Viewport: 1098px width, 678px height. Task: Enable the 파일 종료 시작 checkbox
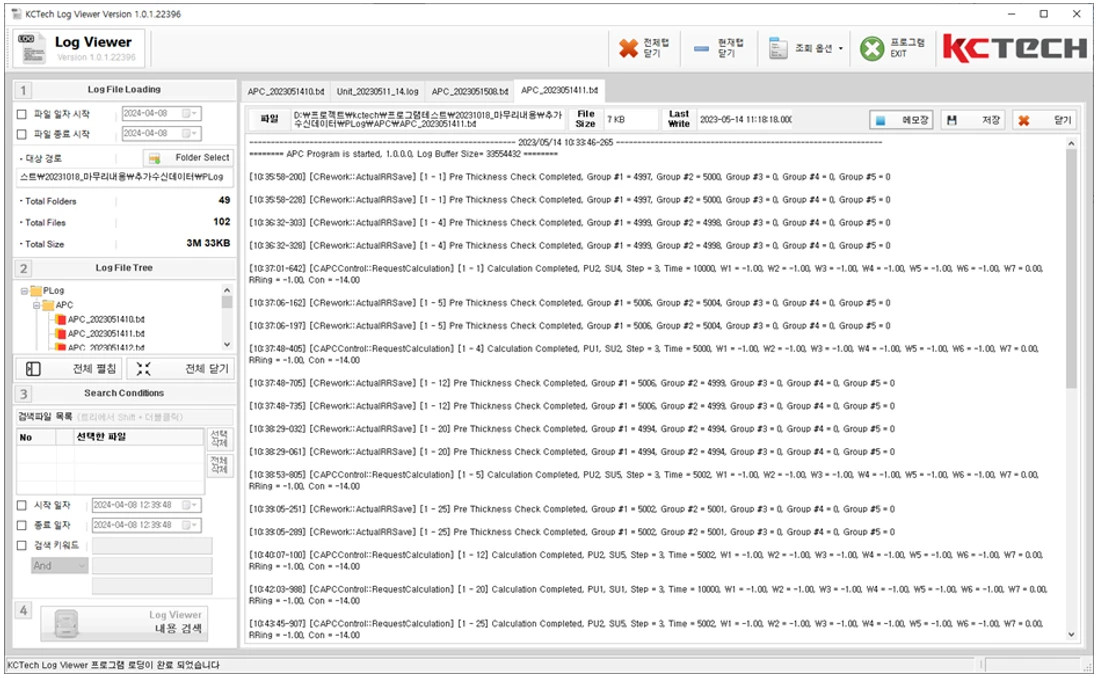coord(22,134)
